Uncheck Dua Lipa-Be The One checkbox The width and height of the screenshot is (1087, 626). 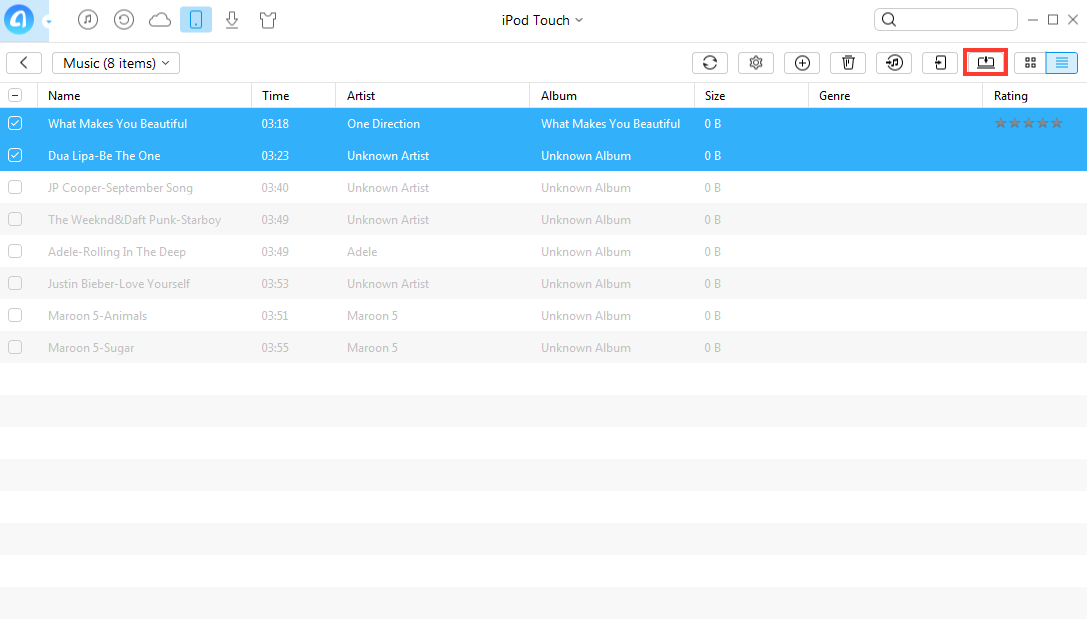[15, 155]
